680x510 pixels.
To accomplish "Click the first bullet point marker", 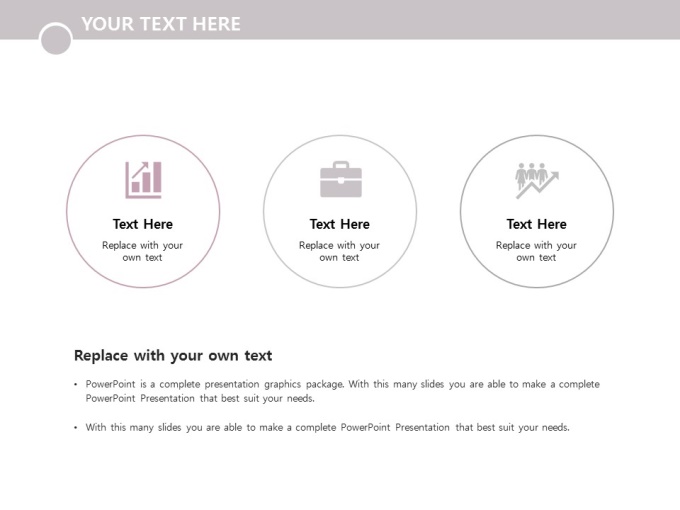I will click(x=76, y=384).
